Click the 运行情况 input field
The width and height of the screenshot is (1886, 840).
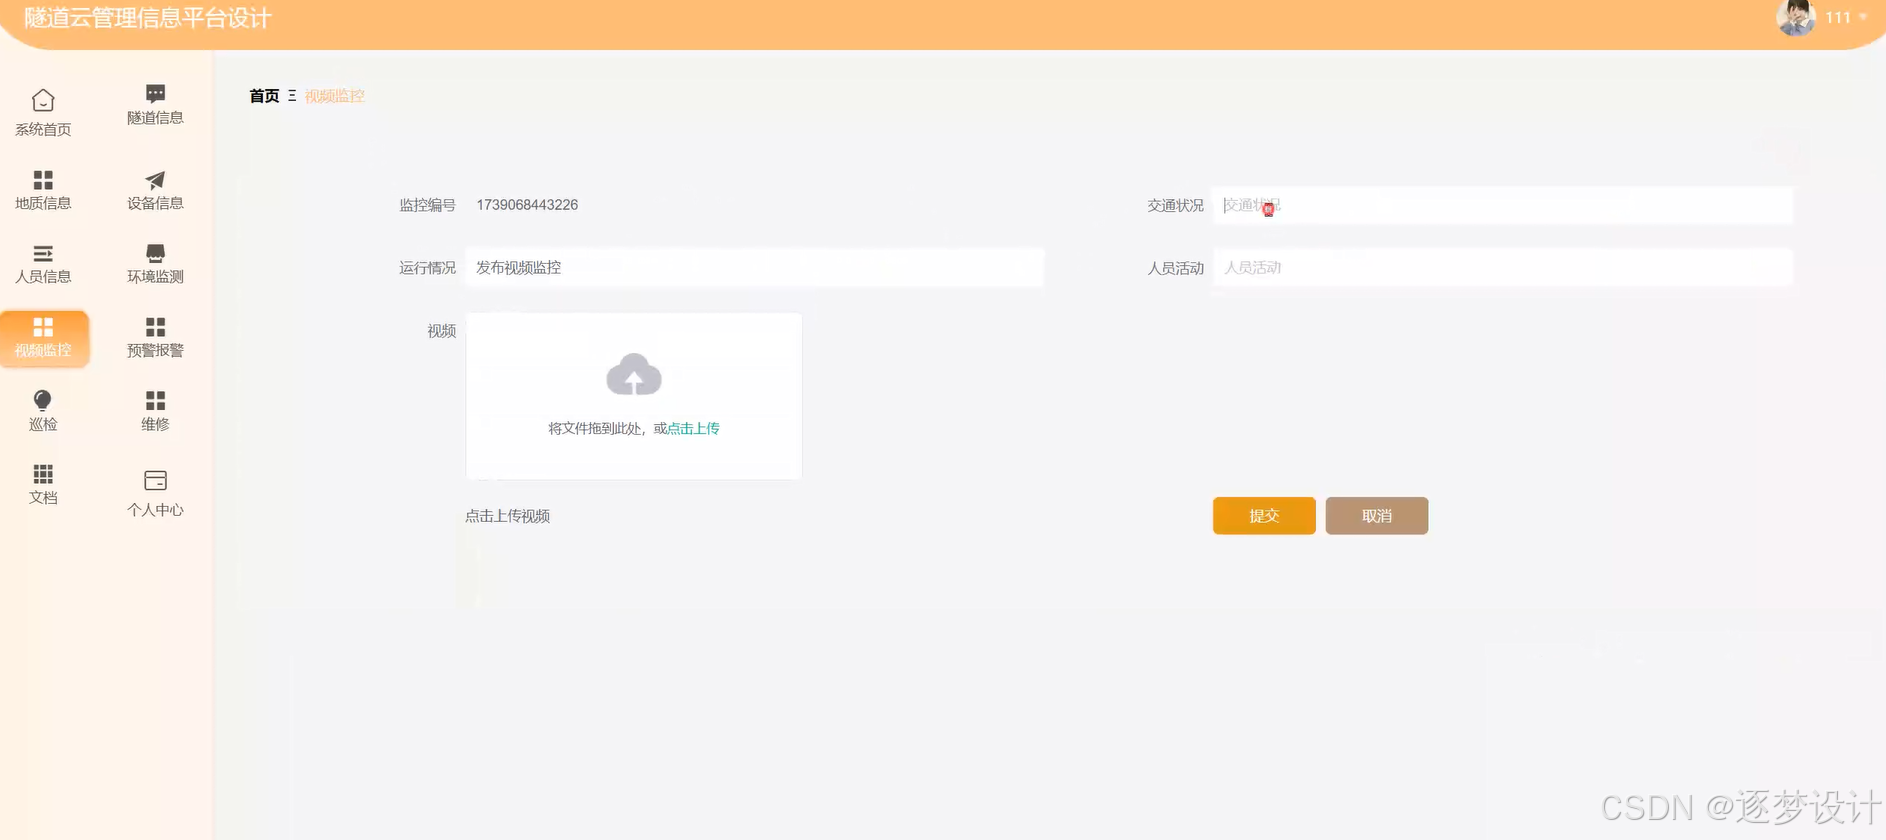755,268
